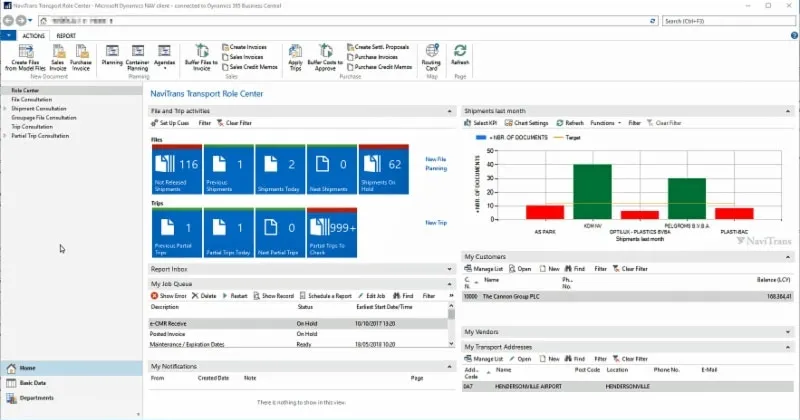This screenshot has height=420, width=800.
Task: Open Purchase Invoice new document
Action: (x=81, y=57)
